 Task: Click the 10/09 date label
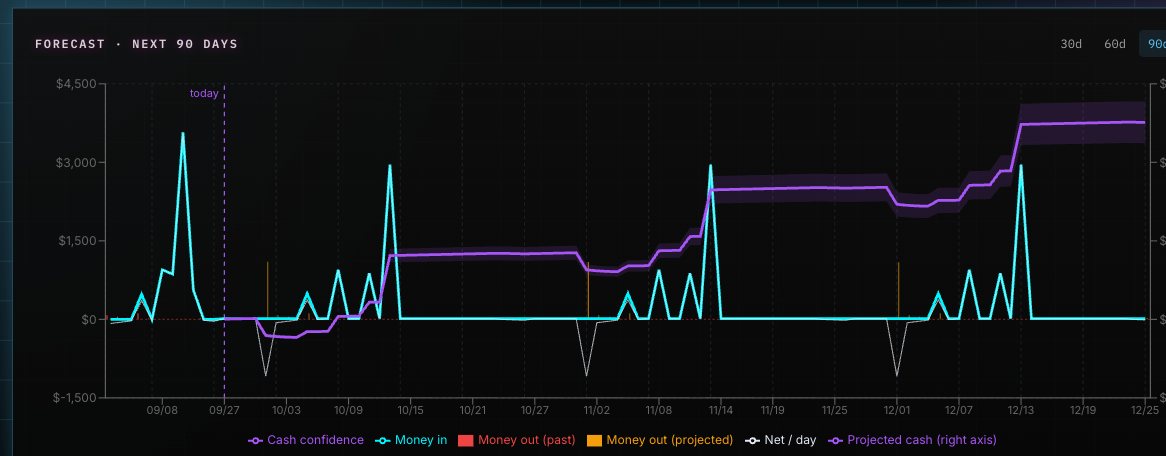point(348,410)
